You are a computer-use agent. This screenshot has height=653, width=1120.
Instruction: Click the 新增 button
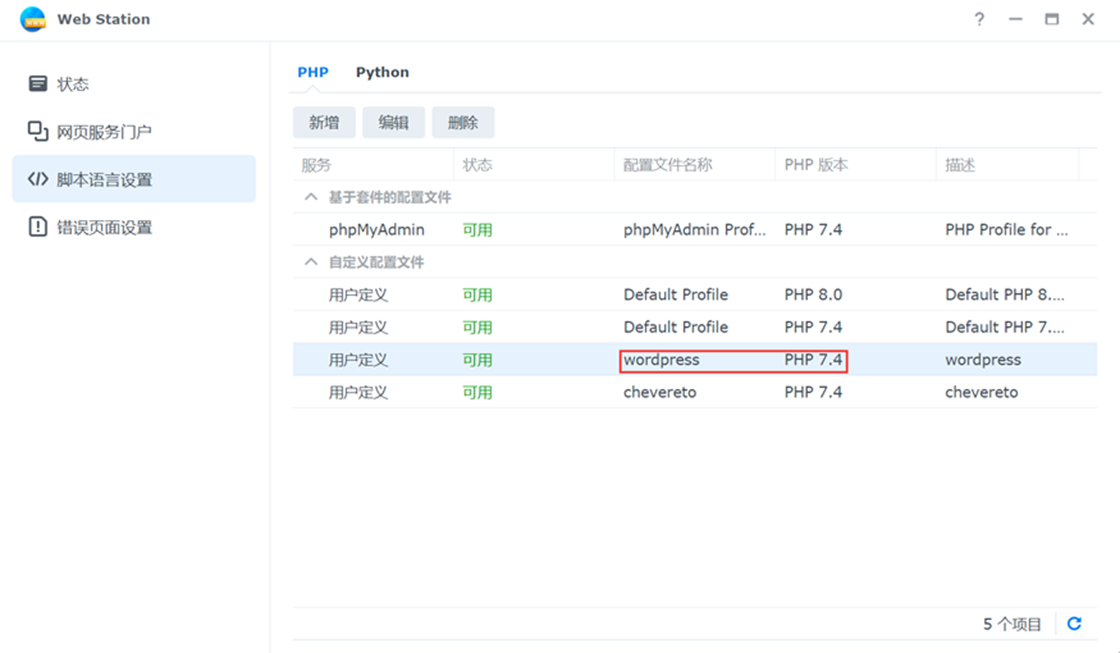point(324,123)
